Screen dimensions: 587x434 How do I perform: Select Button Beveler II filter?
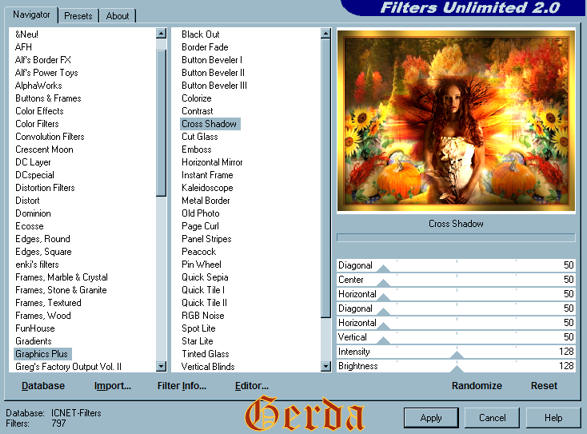tap(213, 73)
